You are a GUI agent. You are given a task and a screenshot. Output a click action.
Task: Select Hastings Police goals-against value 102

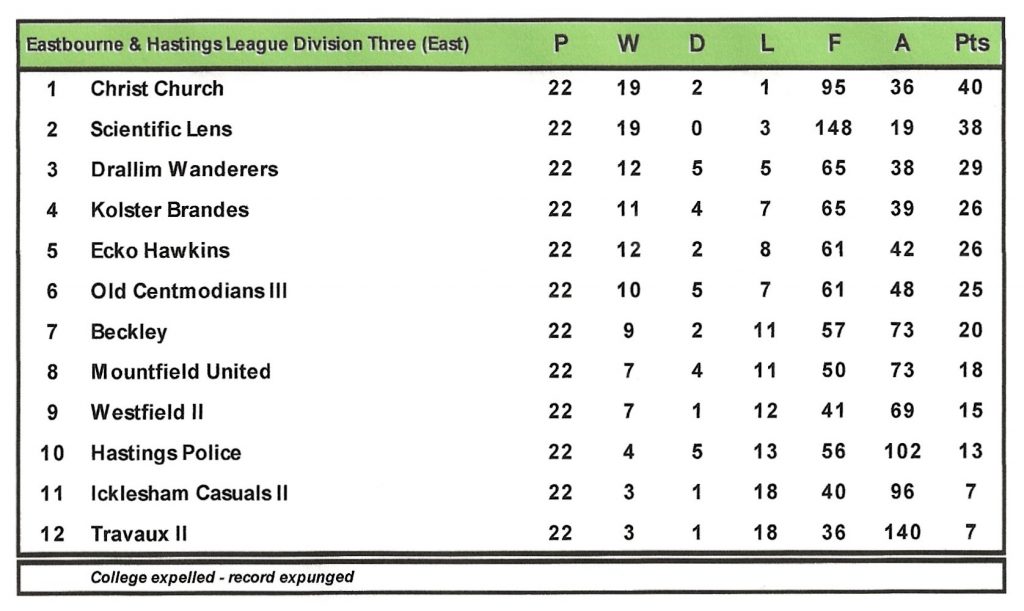[902, 452]
